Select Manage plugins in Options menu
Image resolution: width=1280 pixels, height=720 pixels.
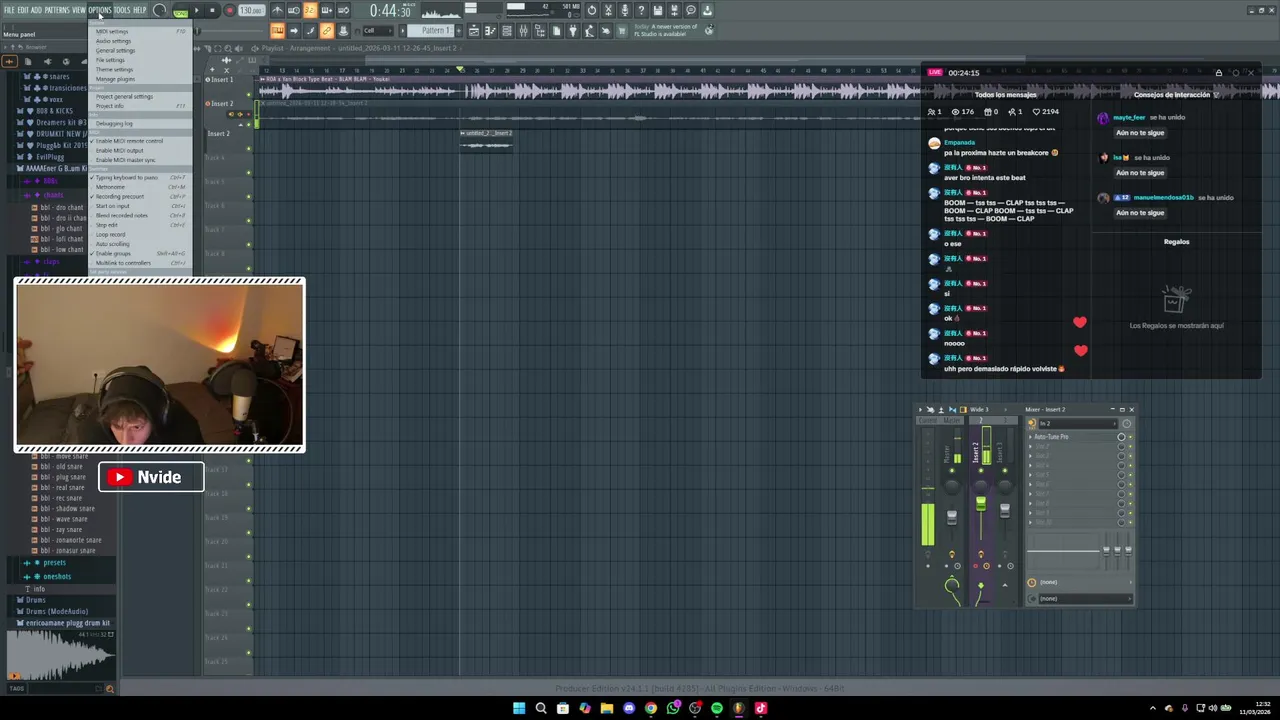coord(140,79)
